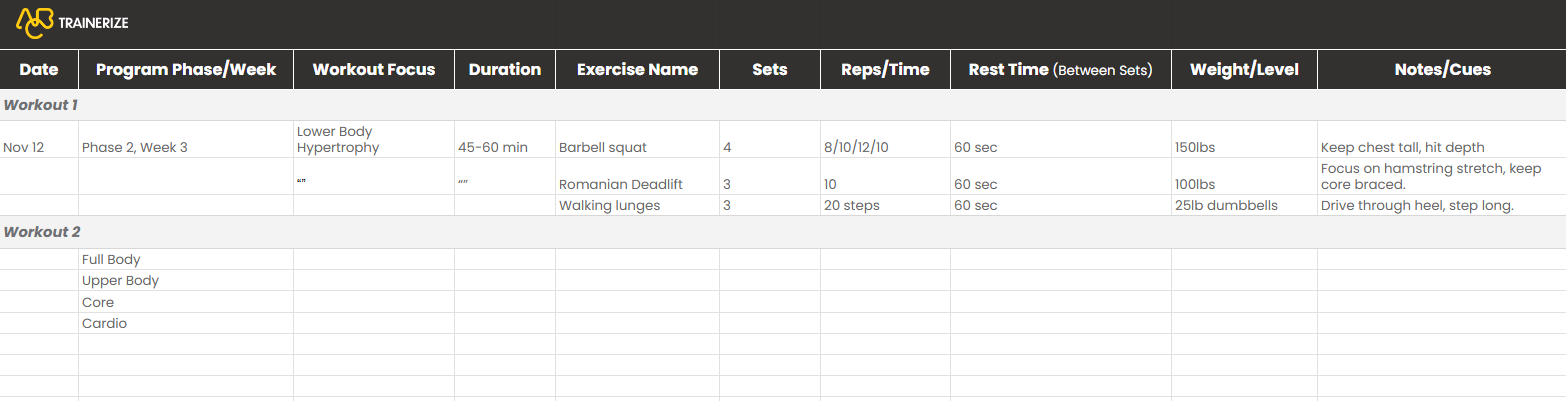Click the Trainerize logo icon
Screen dimensions: 1566x401
[34, 22]
